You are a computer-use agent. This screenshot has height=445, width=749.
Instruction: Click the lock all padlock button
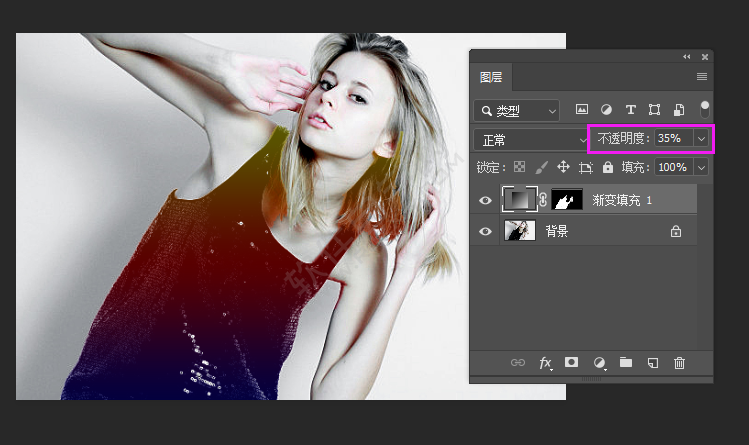[x=608, y=167]
